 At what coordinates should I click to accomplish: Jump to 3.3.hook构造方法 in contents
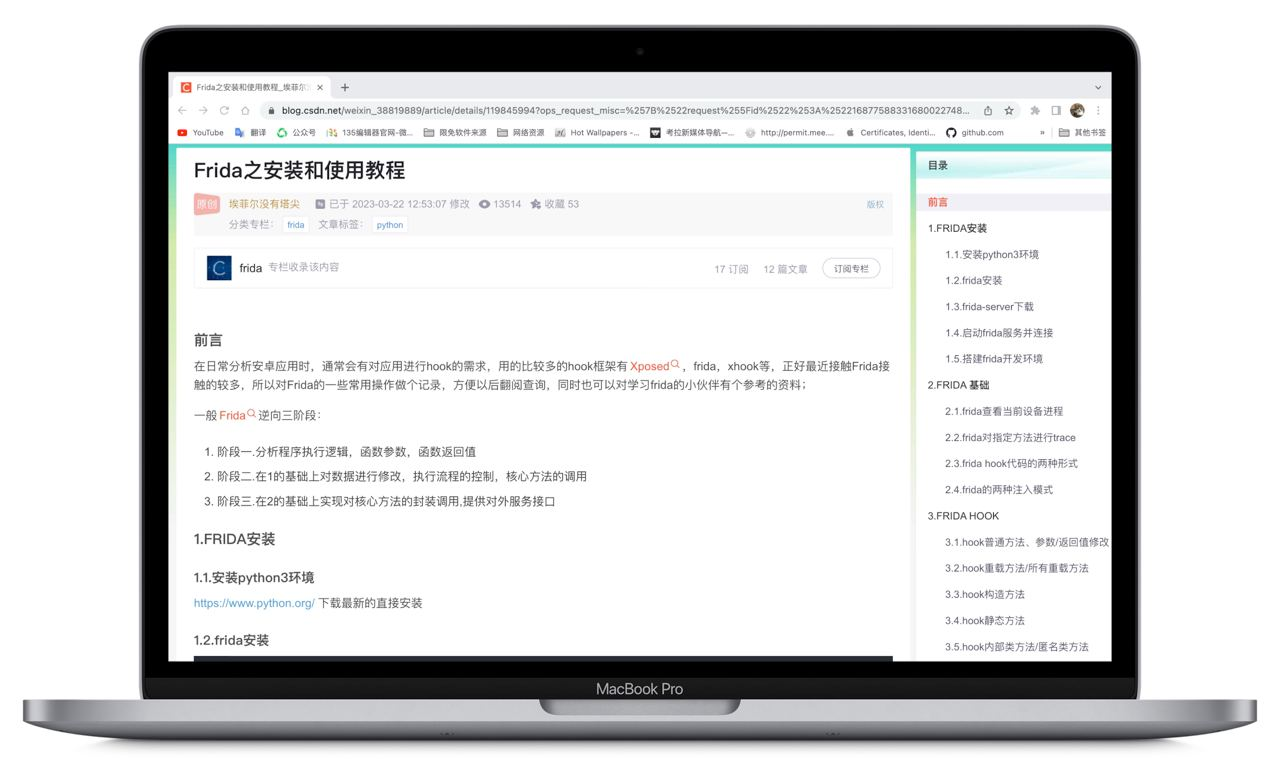tap(985, 594)
